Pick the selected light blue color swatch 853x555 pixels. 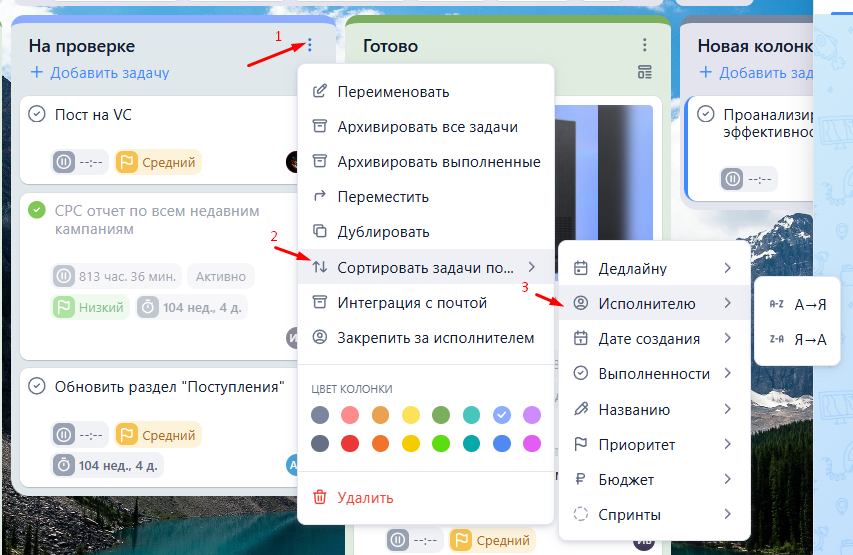click(502, 415)
